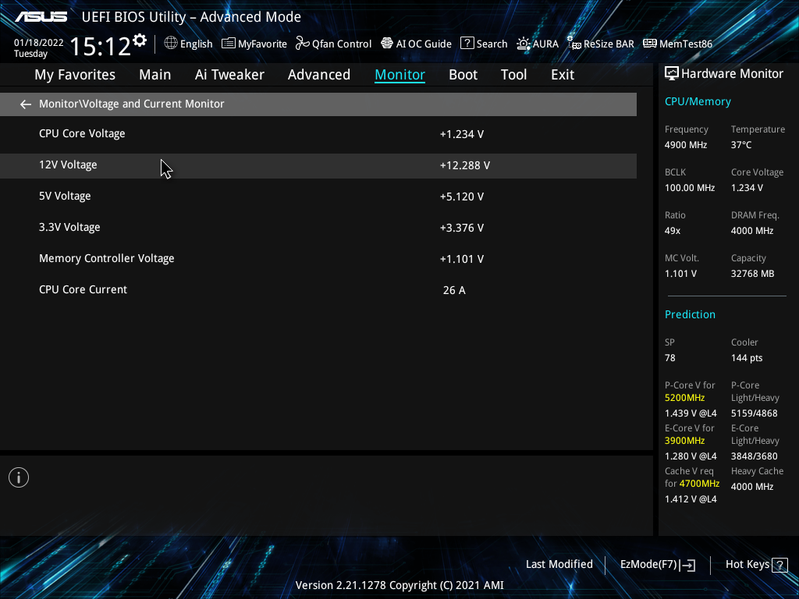Image resolution: width=799 pixels, height=599 pixels.
Task: Toggle the ReSize BAR option
Action: tap(601, 44)
